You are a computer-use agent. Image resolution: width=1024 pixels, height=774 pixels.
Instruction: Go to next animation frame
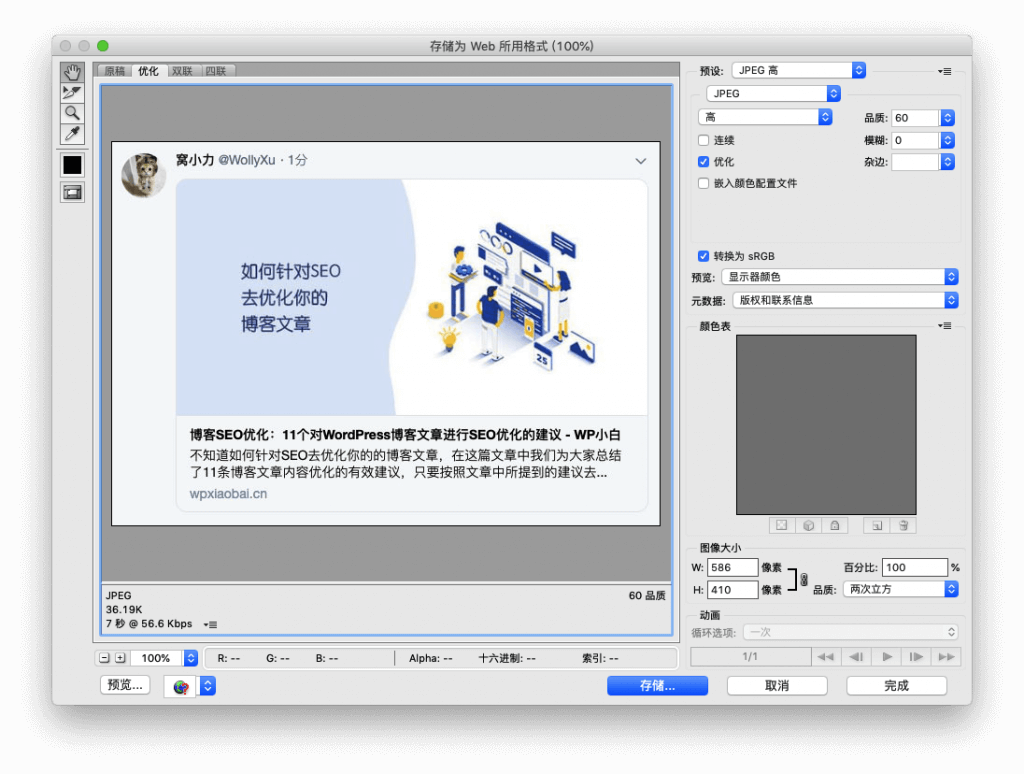pos(916,656)
